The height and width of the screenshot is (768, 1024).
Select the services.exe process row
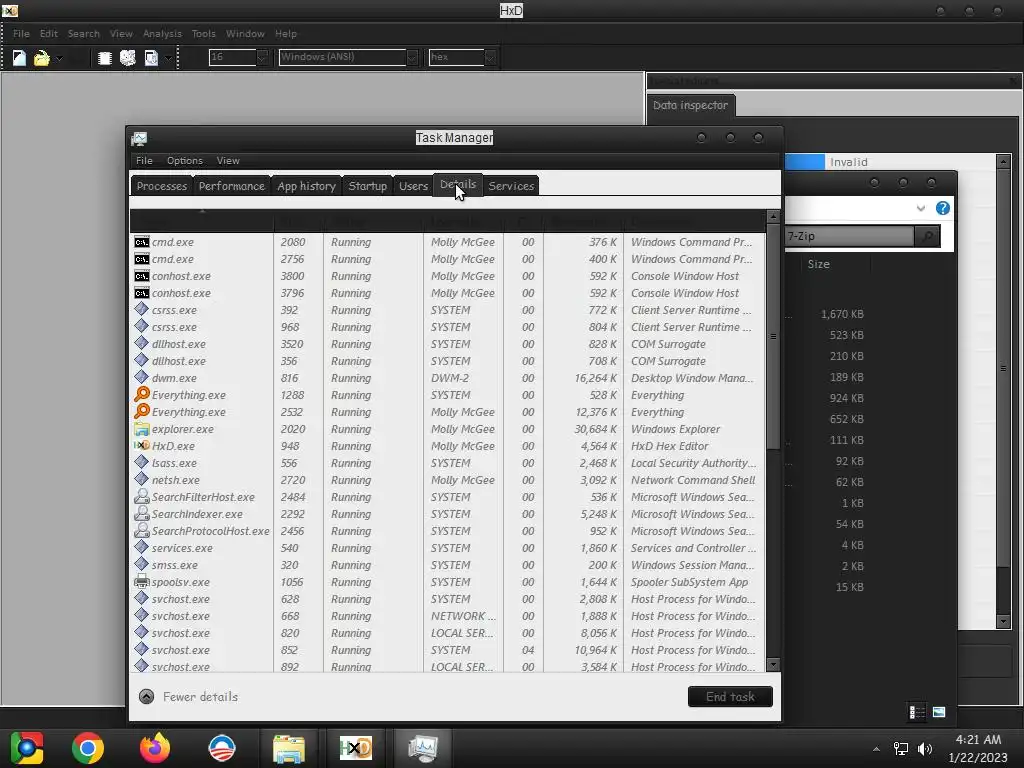[448, 548]
